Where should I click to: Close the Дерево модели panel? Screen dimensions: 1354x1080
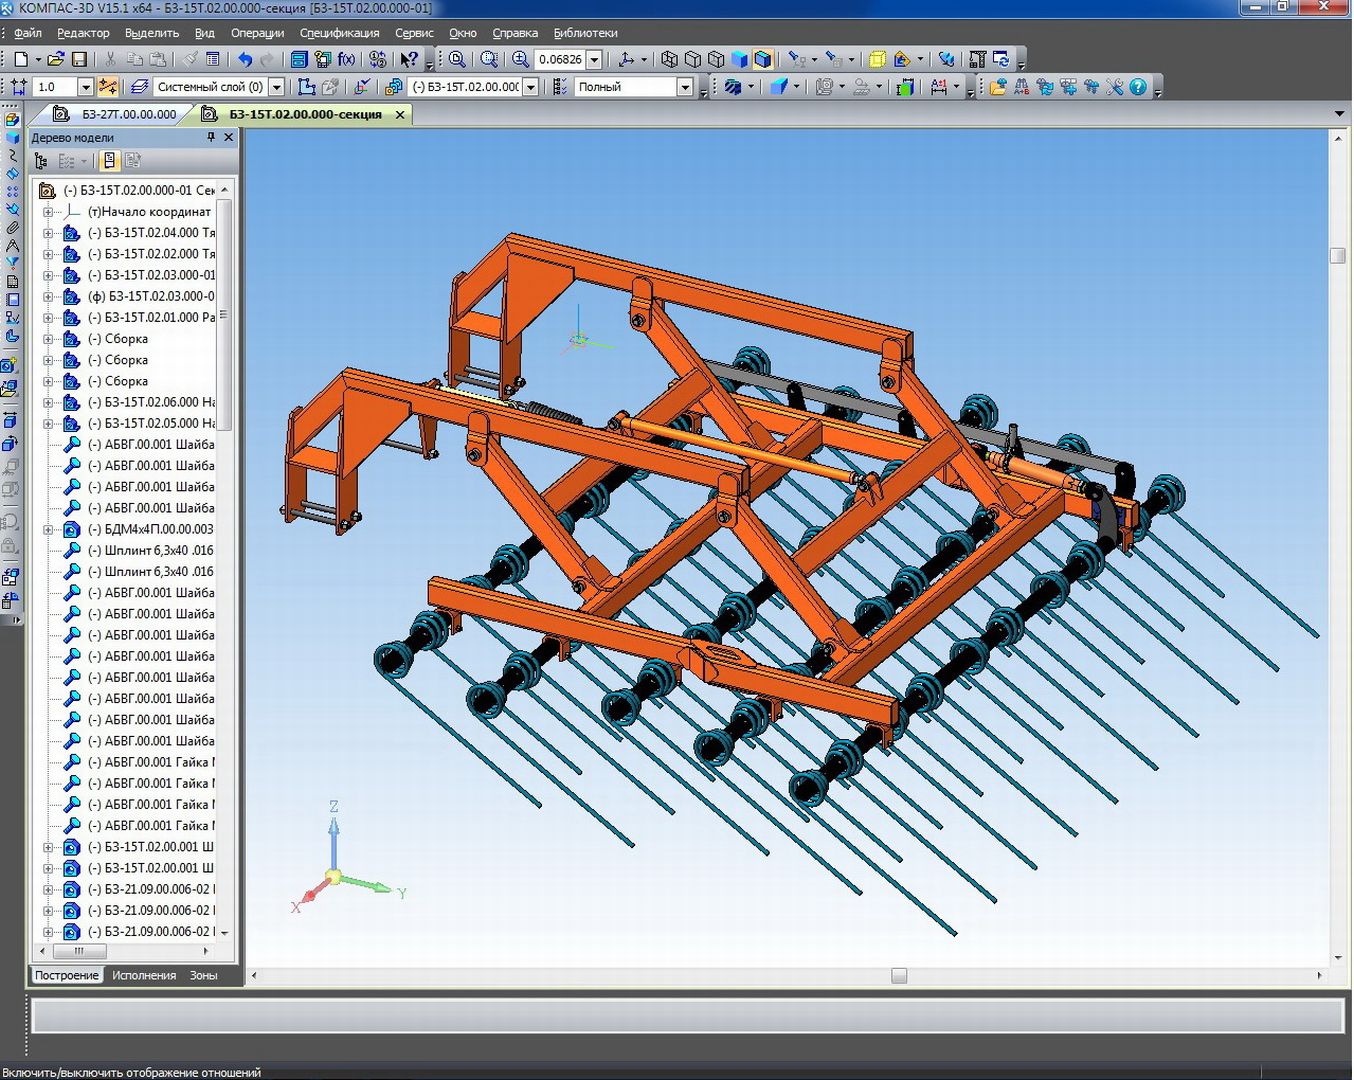pyautogui.click(x=229, y=137)
